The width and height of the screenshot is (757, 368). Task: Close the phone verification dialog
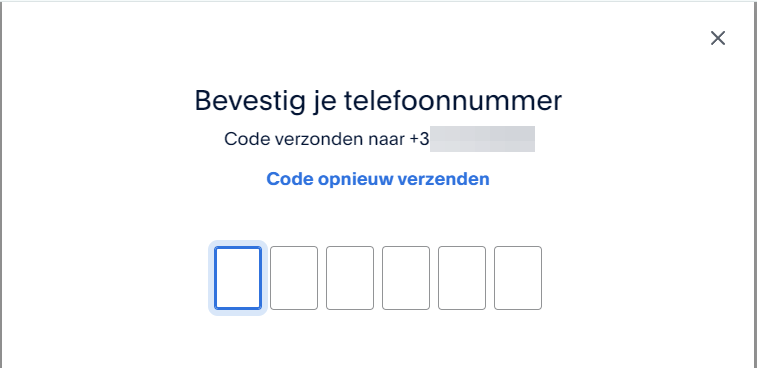click(717, 38)
